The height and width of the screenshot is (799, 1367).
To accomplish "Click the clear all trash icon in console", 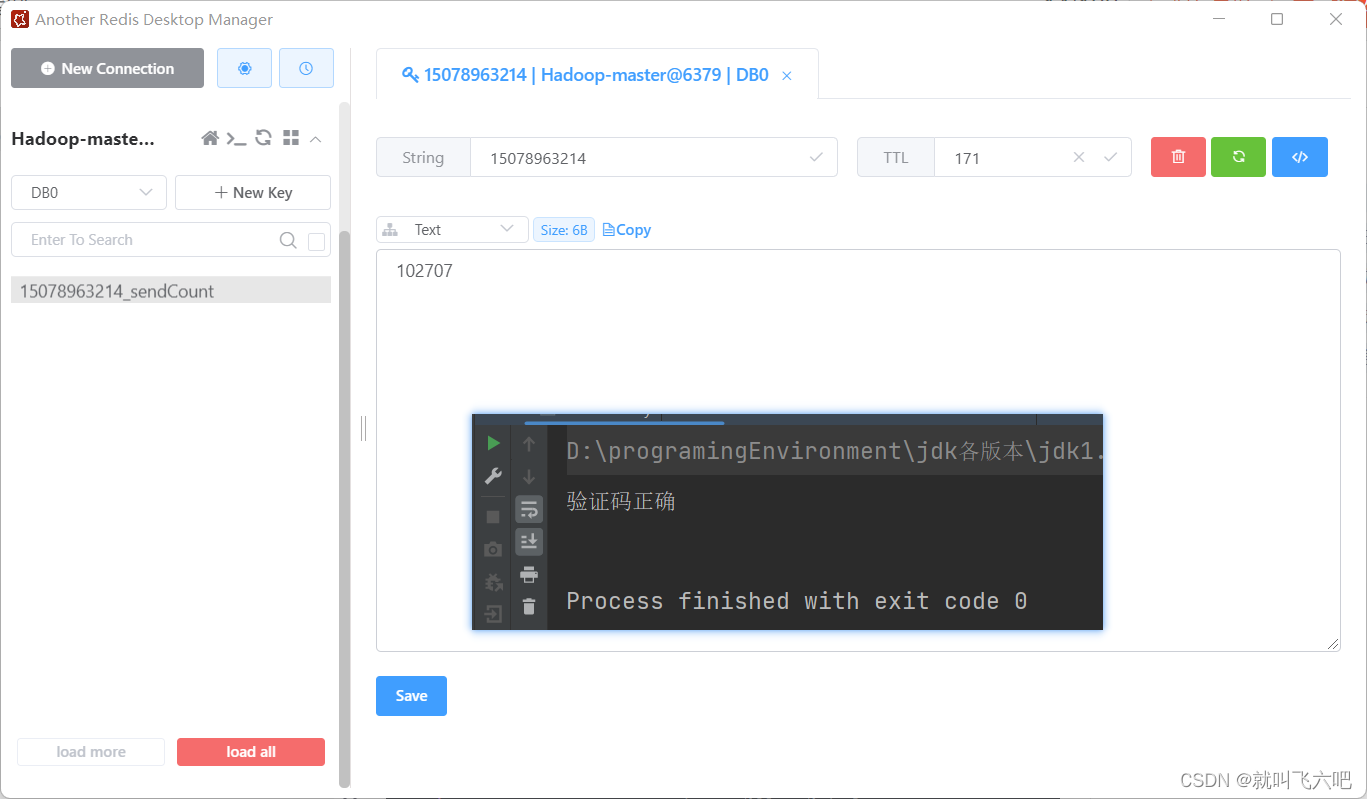I will click(x=529, y=606).
